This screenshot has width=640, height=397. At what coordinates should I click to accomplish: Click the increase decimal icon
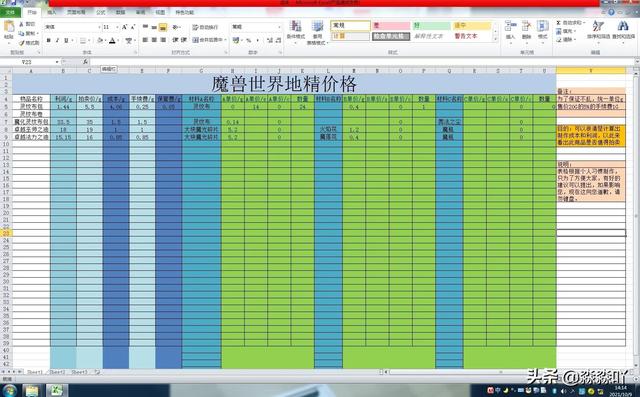click(x=269, y=40)
